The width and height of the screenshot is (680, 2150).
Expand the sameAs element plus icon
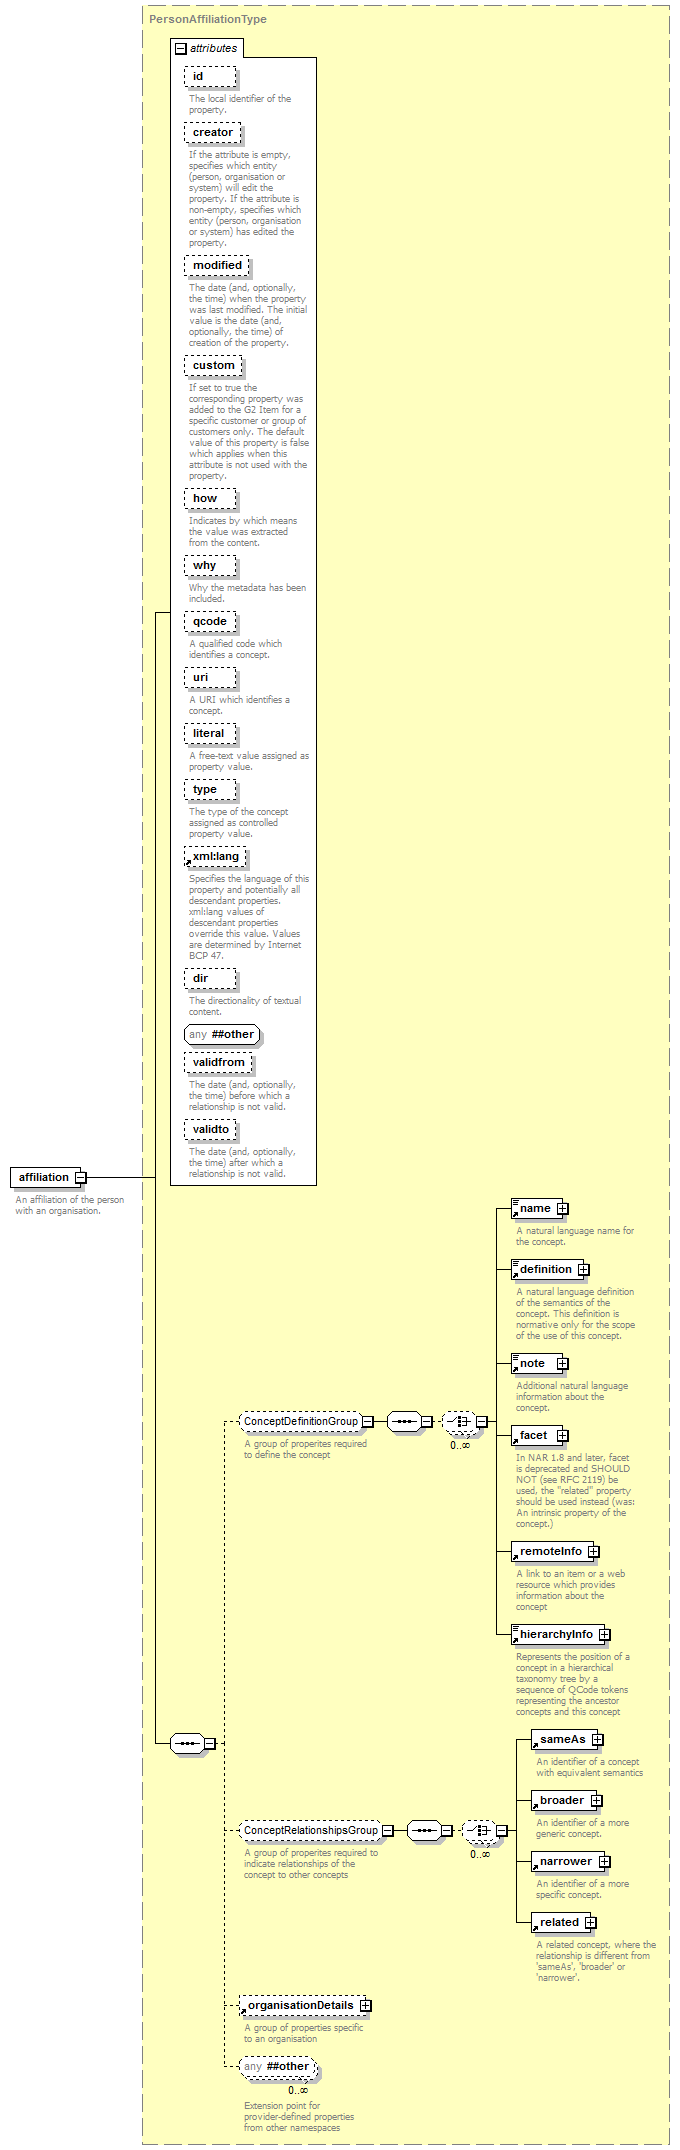coord(597,1740)
